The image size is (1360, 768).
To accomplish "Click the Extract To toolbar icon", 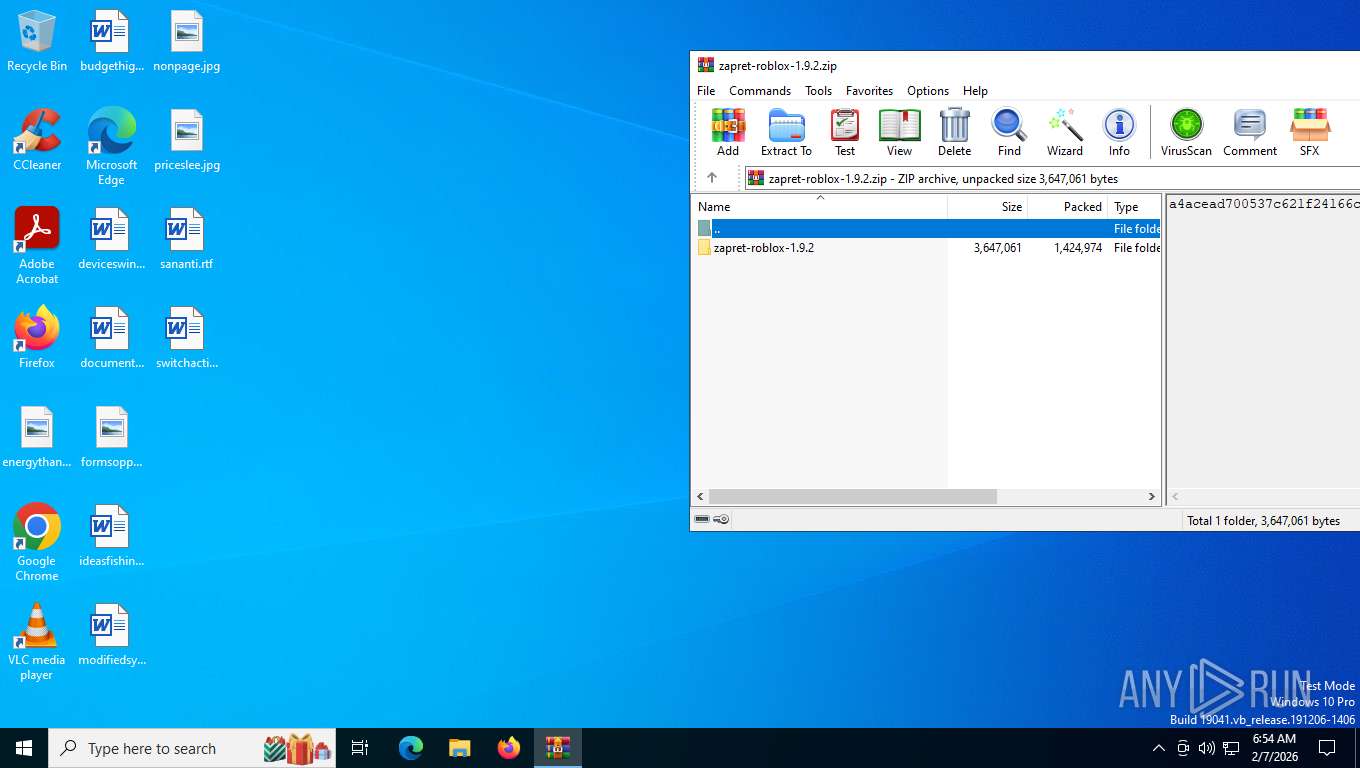I will point(786,133).
